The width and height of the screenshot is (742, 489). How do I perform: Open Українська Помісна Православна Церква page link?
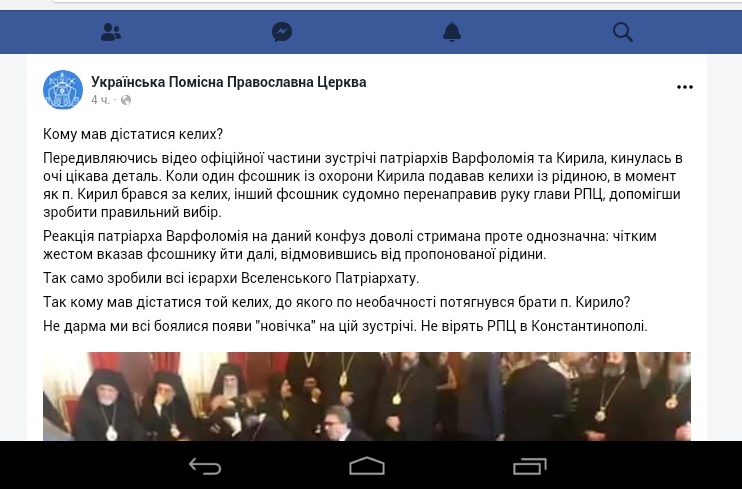click(229, 82)
